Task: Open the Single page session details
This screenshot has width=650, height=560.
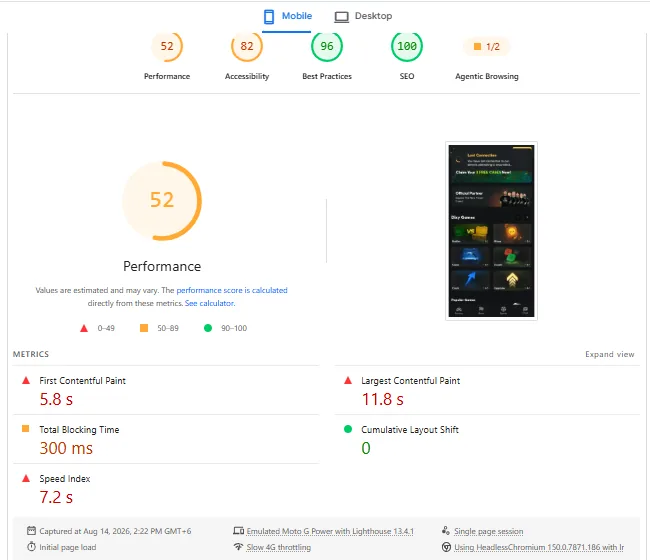Action: [x=489, y=531]
